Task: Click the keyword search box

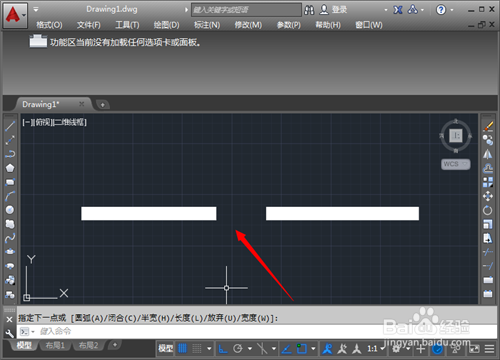Action: point(246,10)
